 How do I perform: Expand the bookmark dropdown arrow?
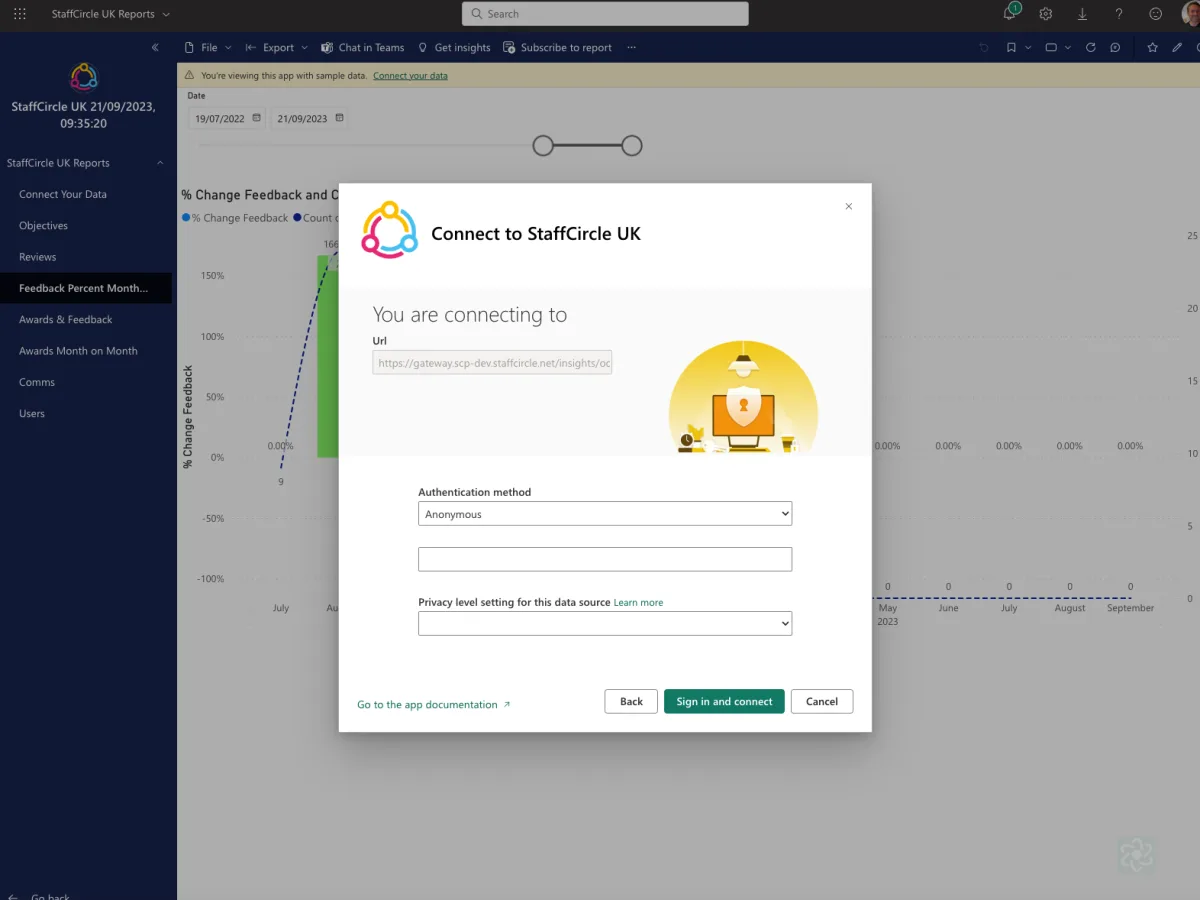click(x=1028, y=47)
